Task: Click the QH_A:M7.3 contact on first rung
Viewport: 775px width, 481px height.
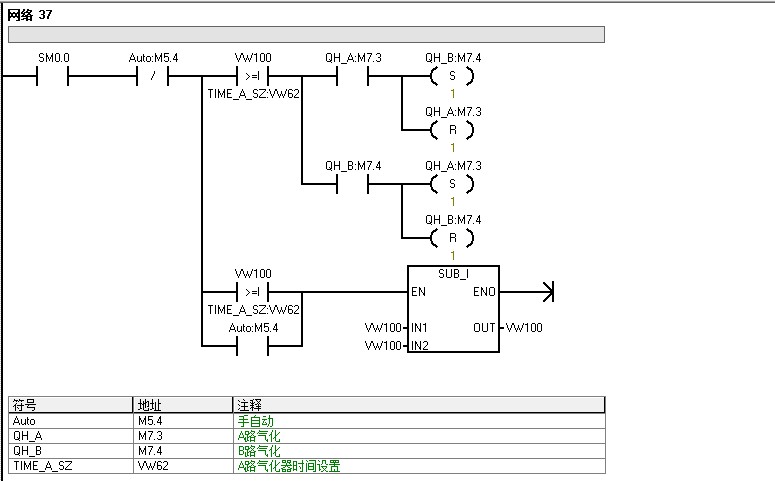Action: point(352,76)
